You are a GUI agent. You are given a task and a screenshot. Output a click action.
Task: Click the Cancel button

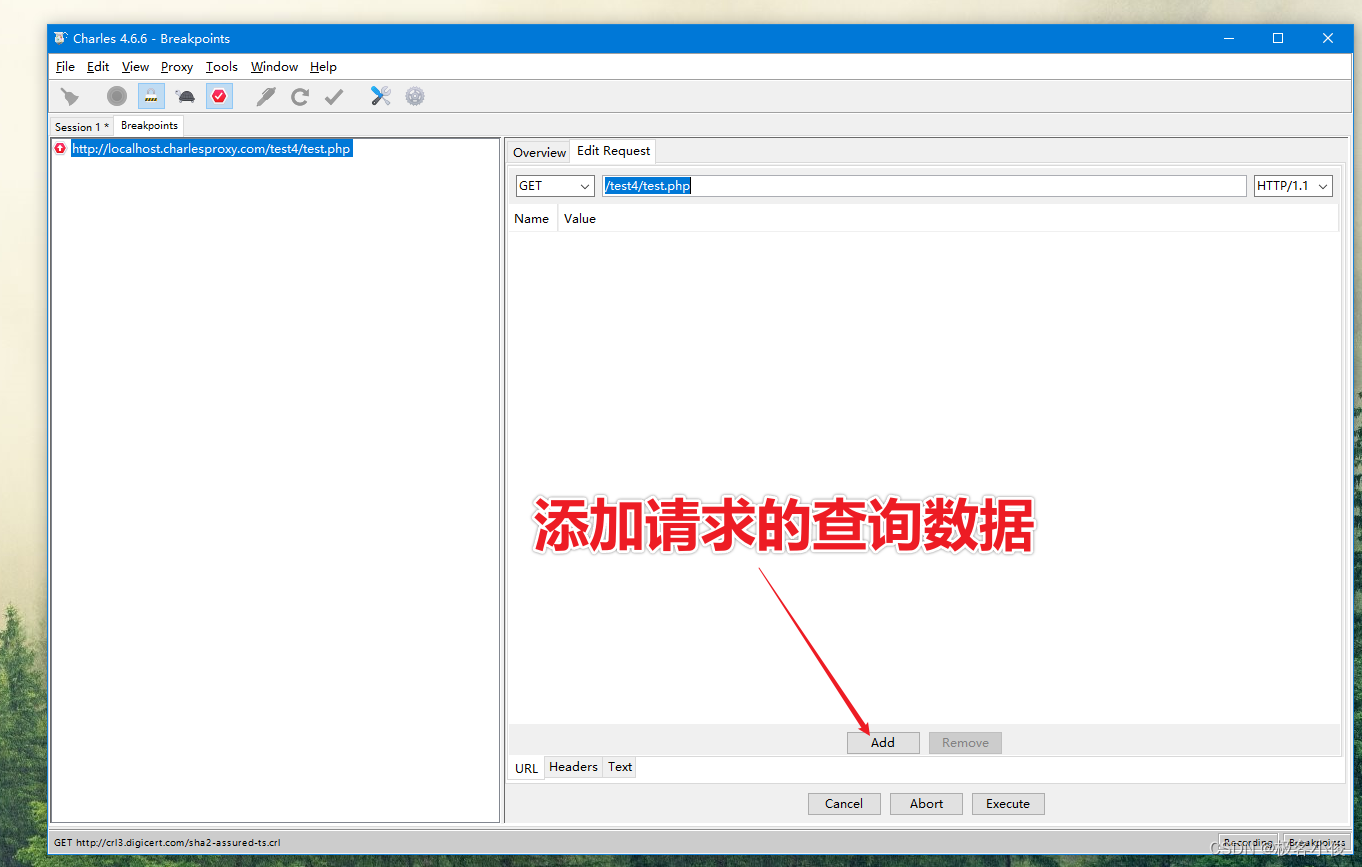point(844,803)
